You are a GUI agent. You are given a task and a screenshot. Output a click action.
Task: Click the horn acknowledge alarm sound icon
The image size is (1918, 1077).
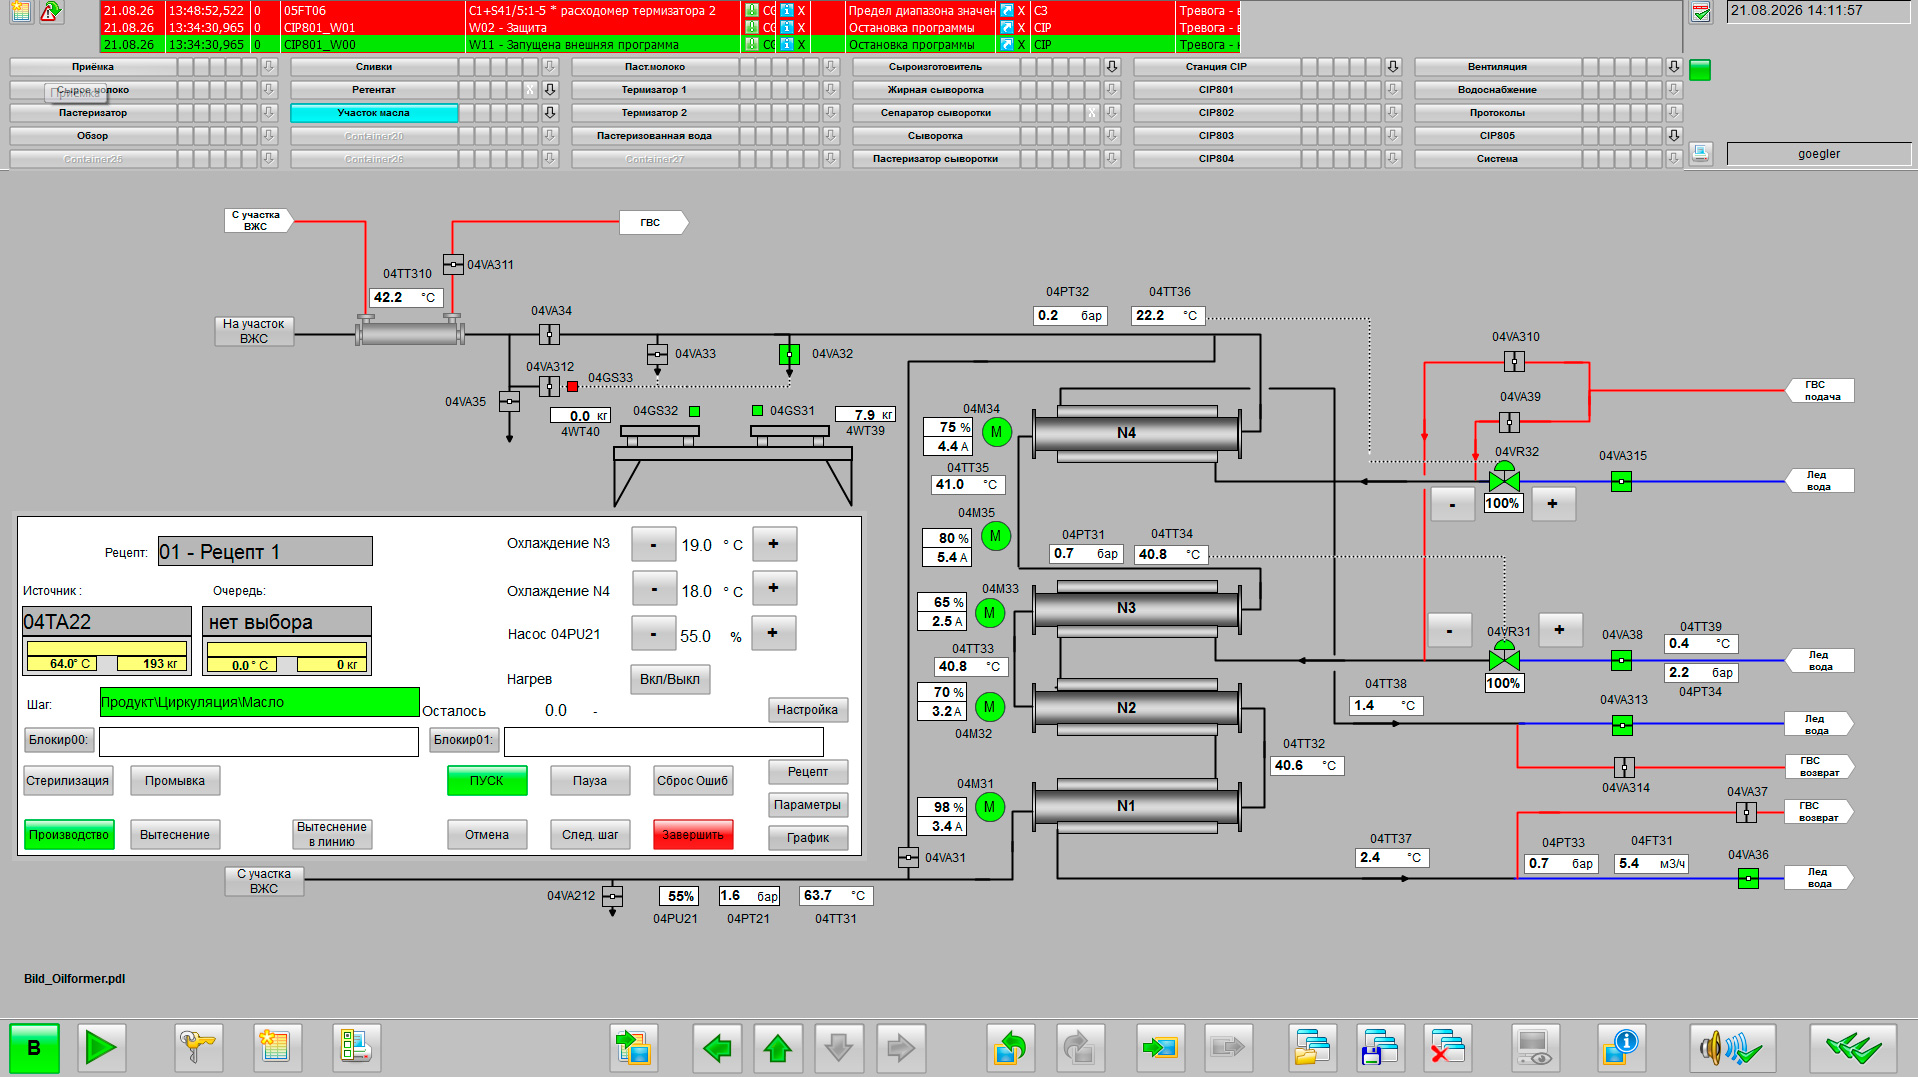click(x=1733, y=1048)
